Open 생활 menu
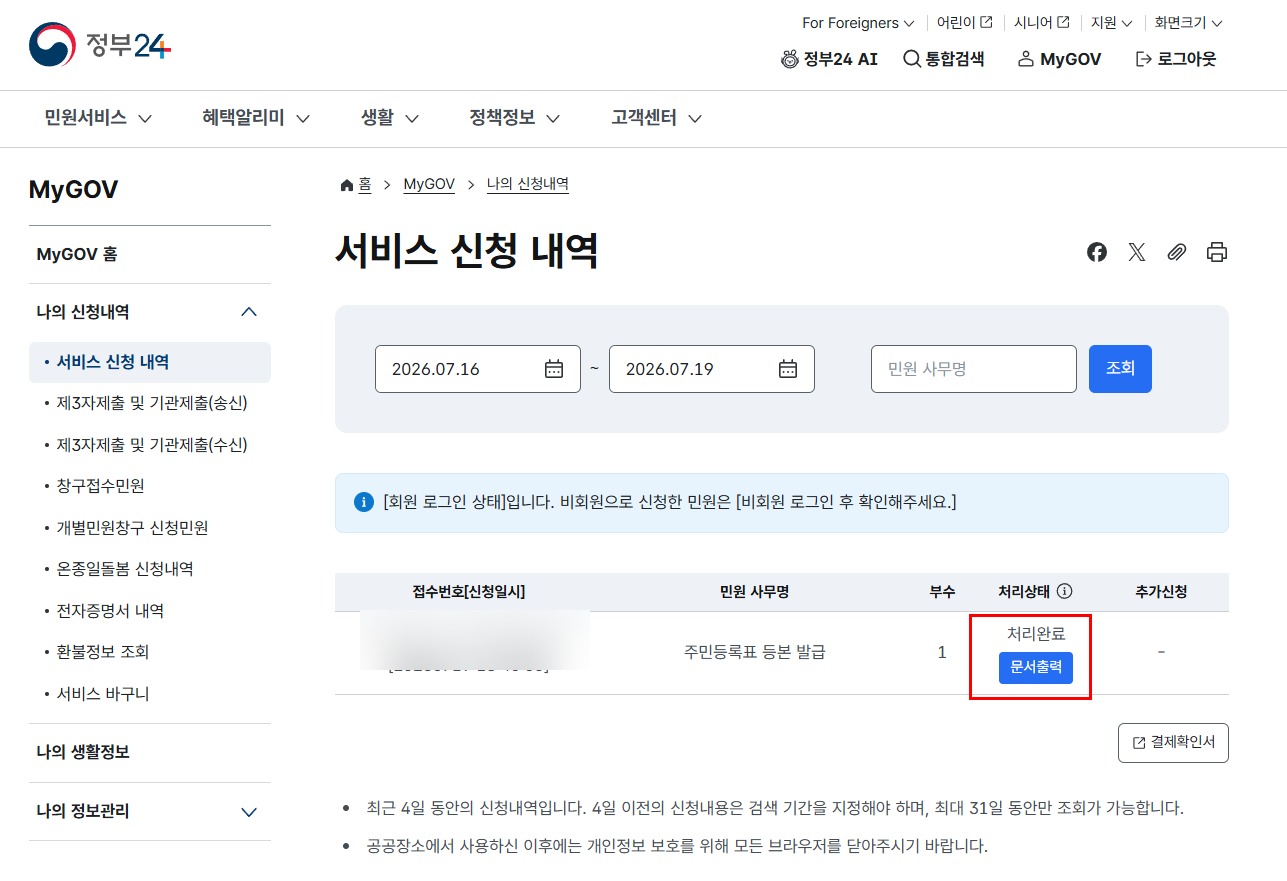 [390, 118]
